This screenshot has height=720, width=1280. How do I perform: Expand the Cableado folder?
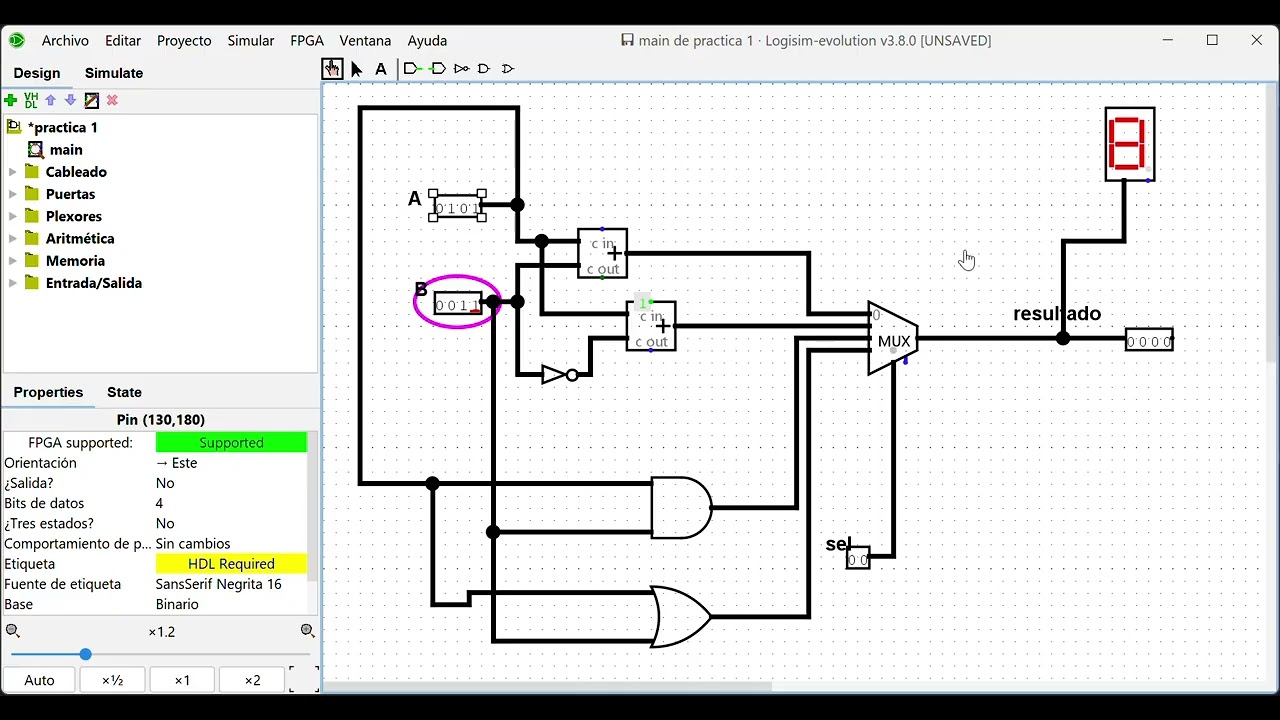click(13, 172)
